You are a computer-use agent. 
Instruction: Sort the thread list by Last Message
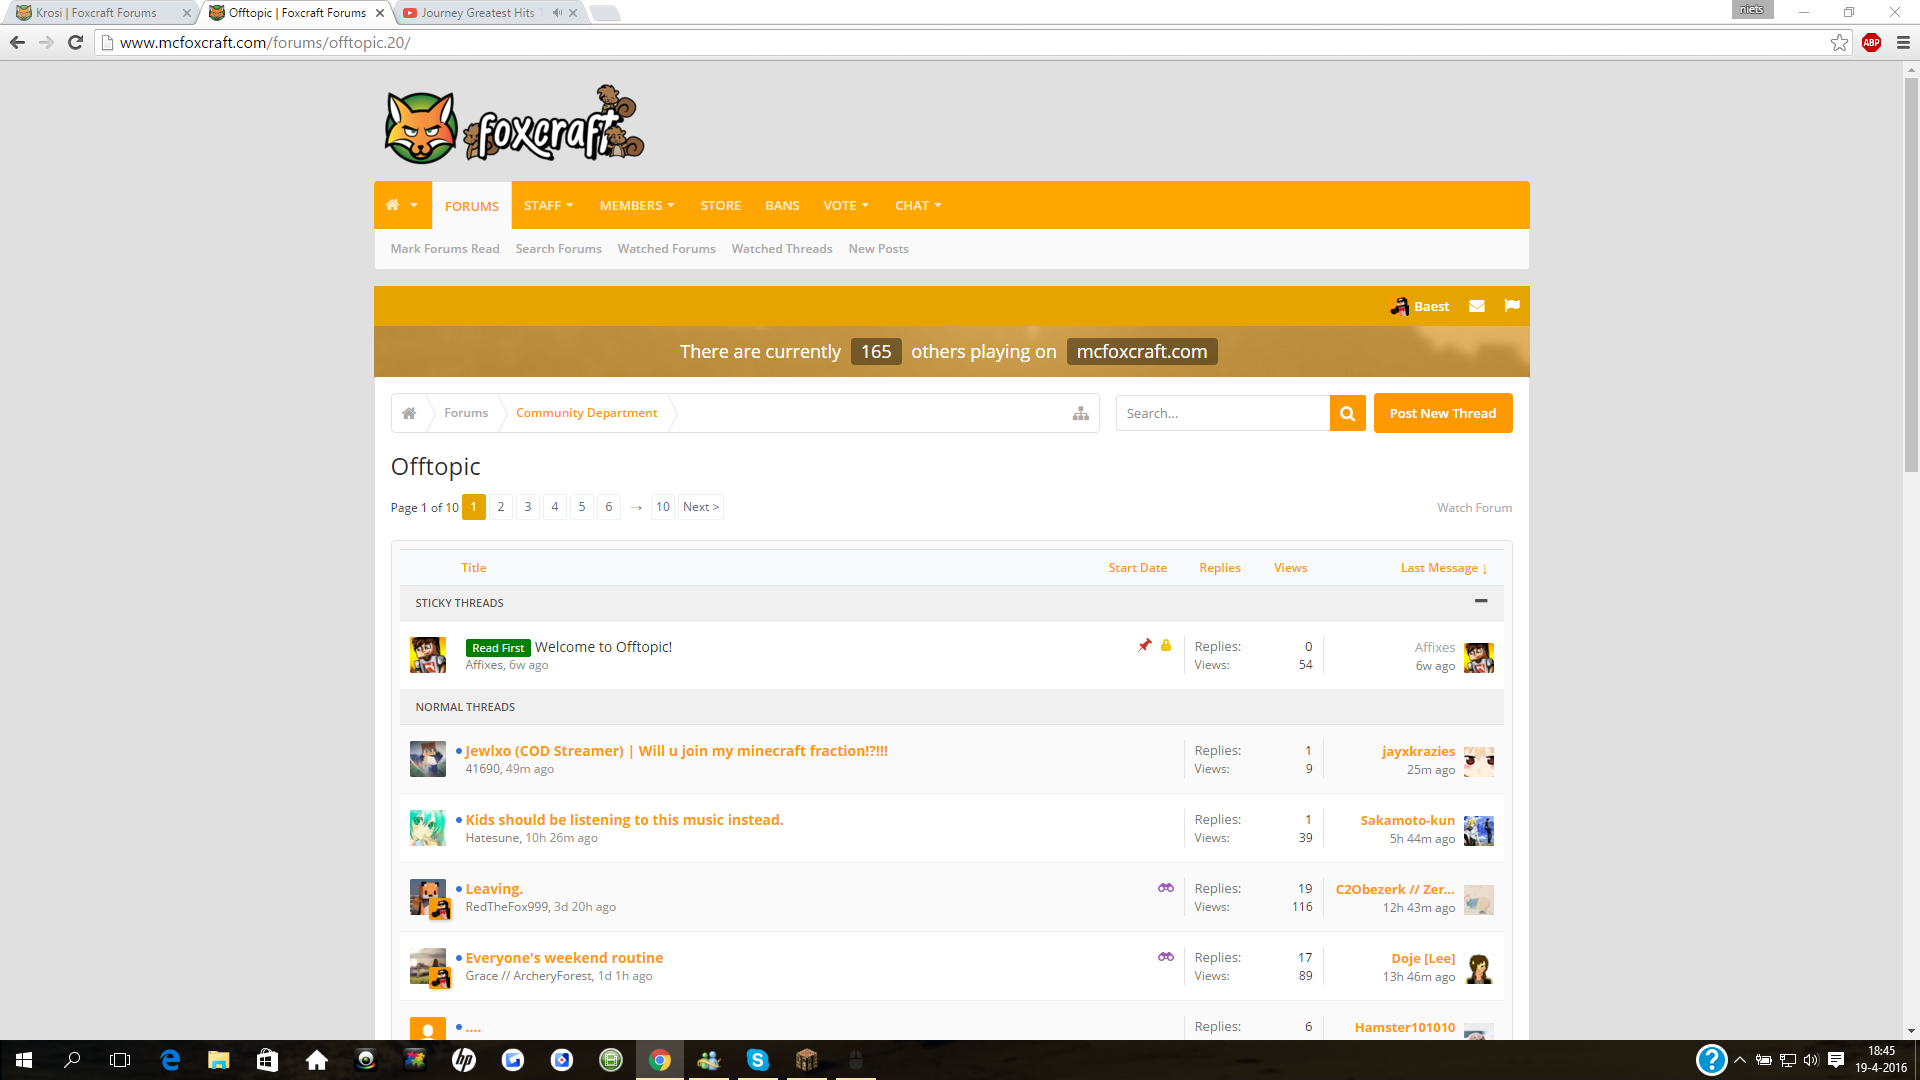(1442, 568)
